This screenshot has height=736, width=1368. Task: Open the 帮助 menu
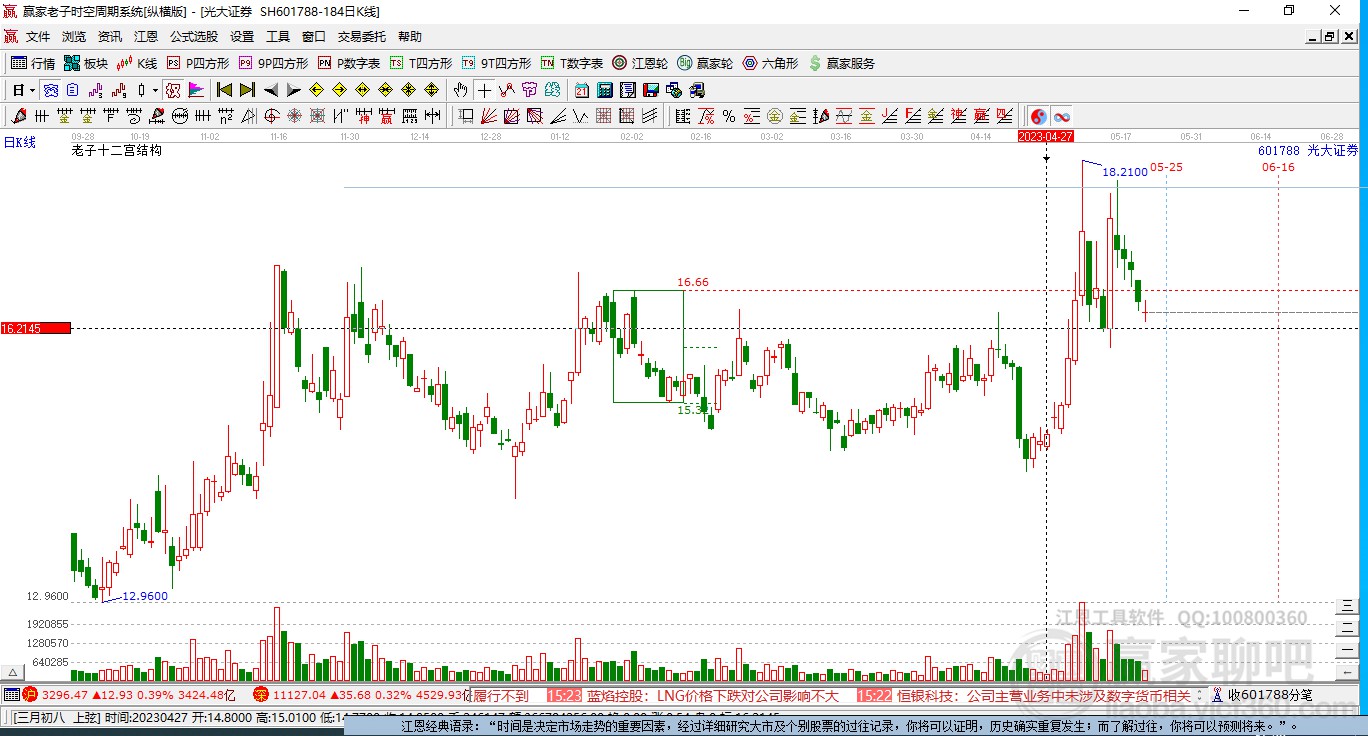(x=410, y=37)
